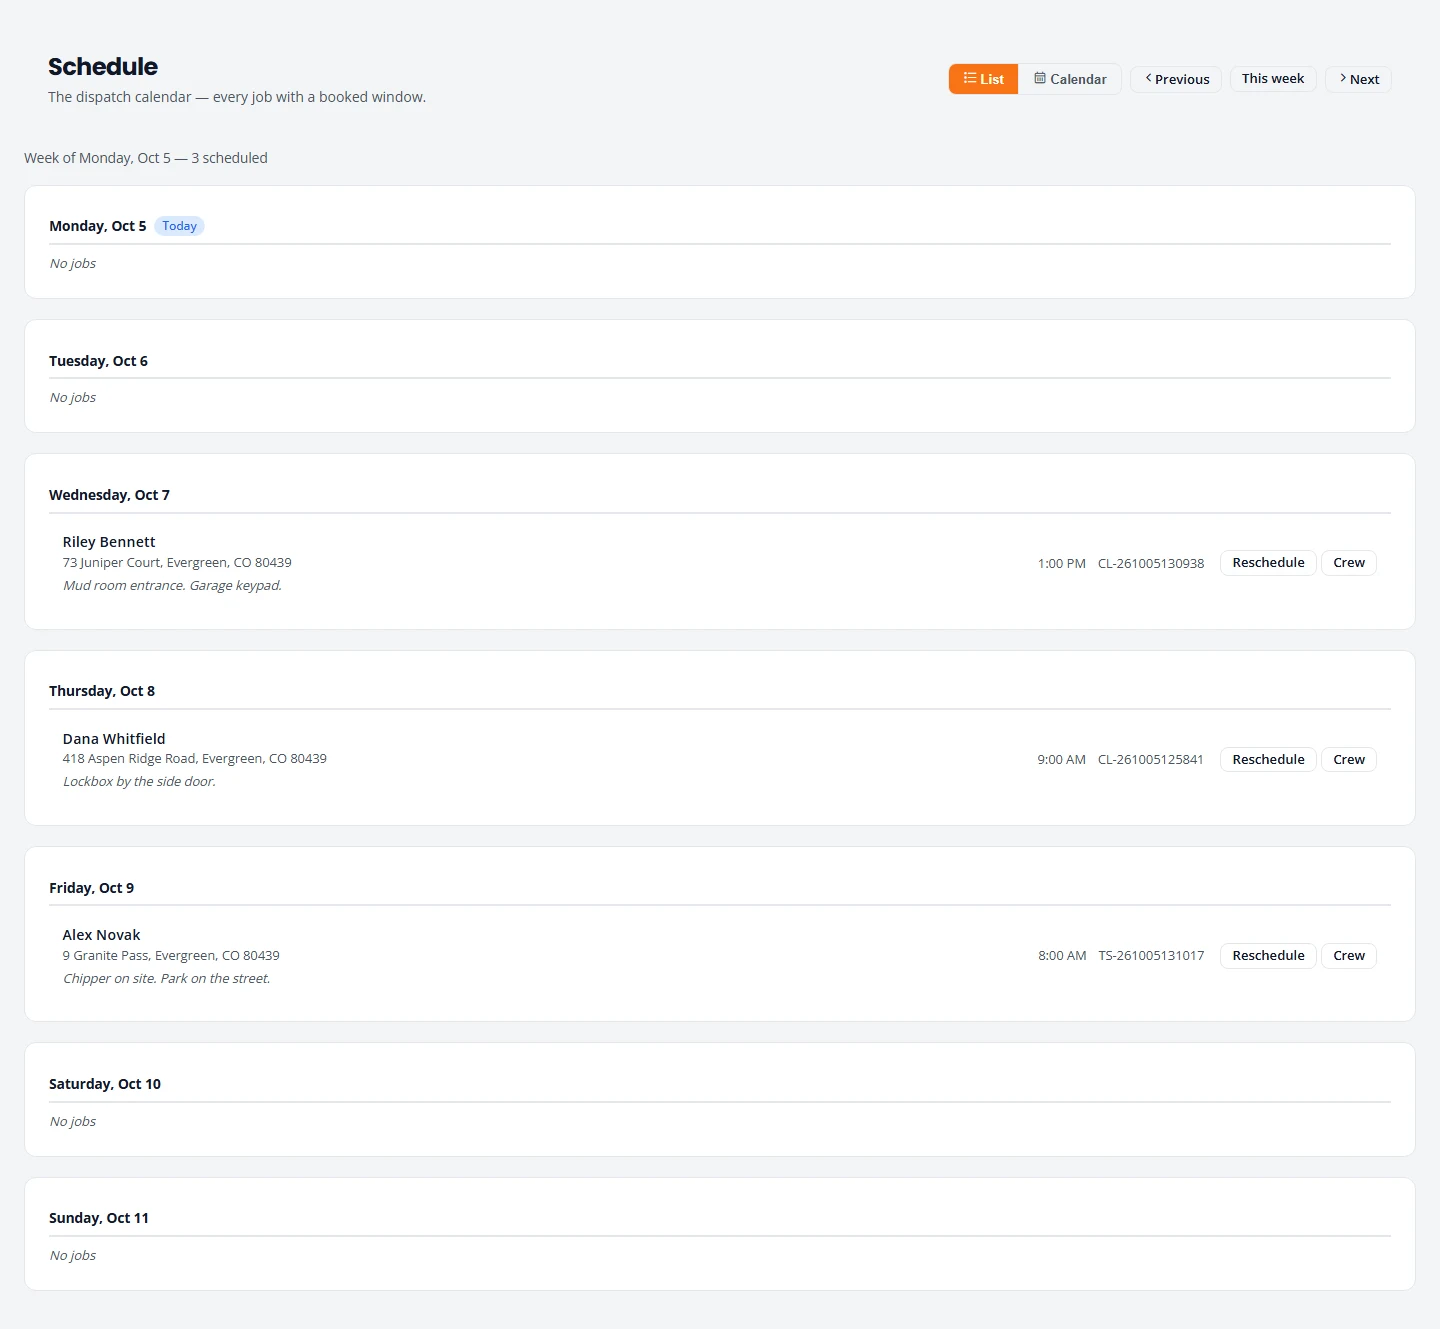Click the Wednesday, Oct 7 heading
The width and height of the screenshot is (1440, 1329).
tap(109, 495)
